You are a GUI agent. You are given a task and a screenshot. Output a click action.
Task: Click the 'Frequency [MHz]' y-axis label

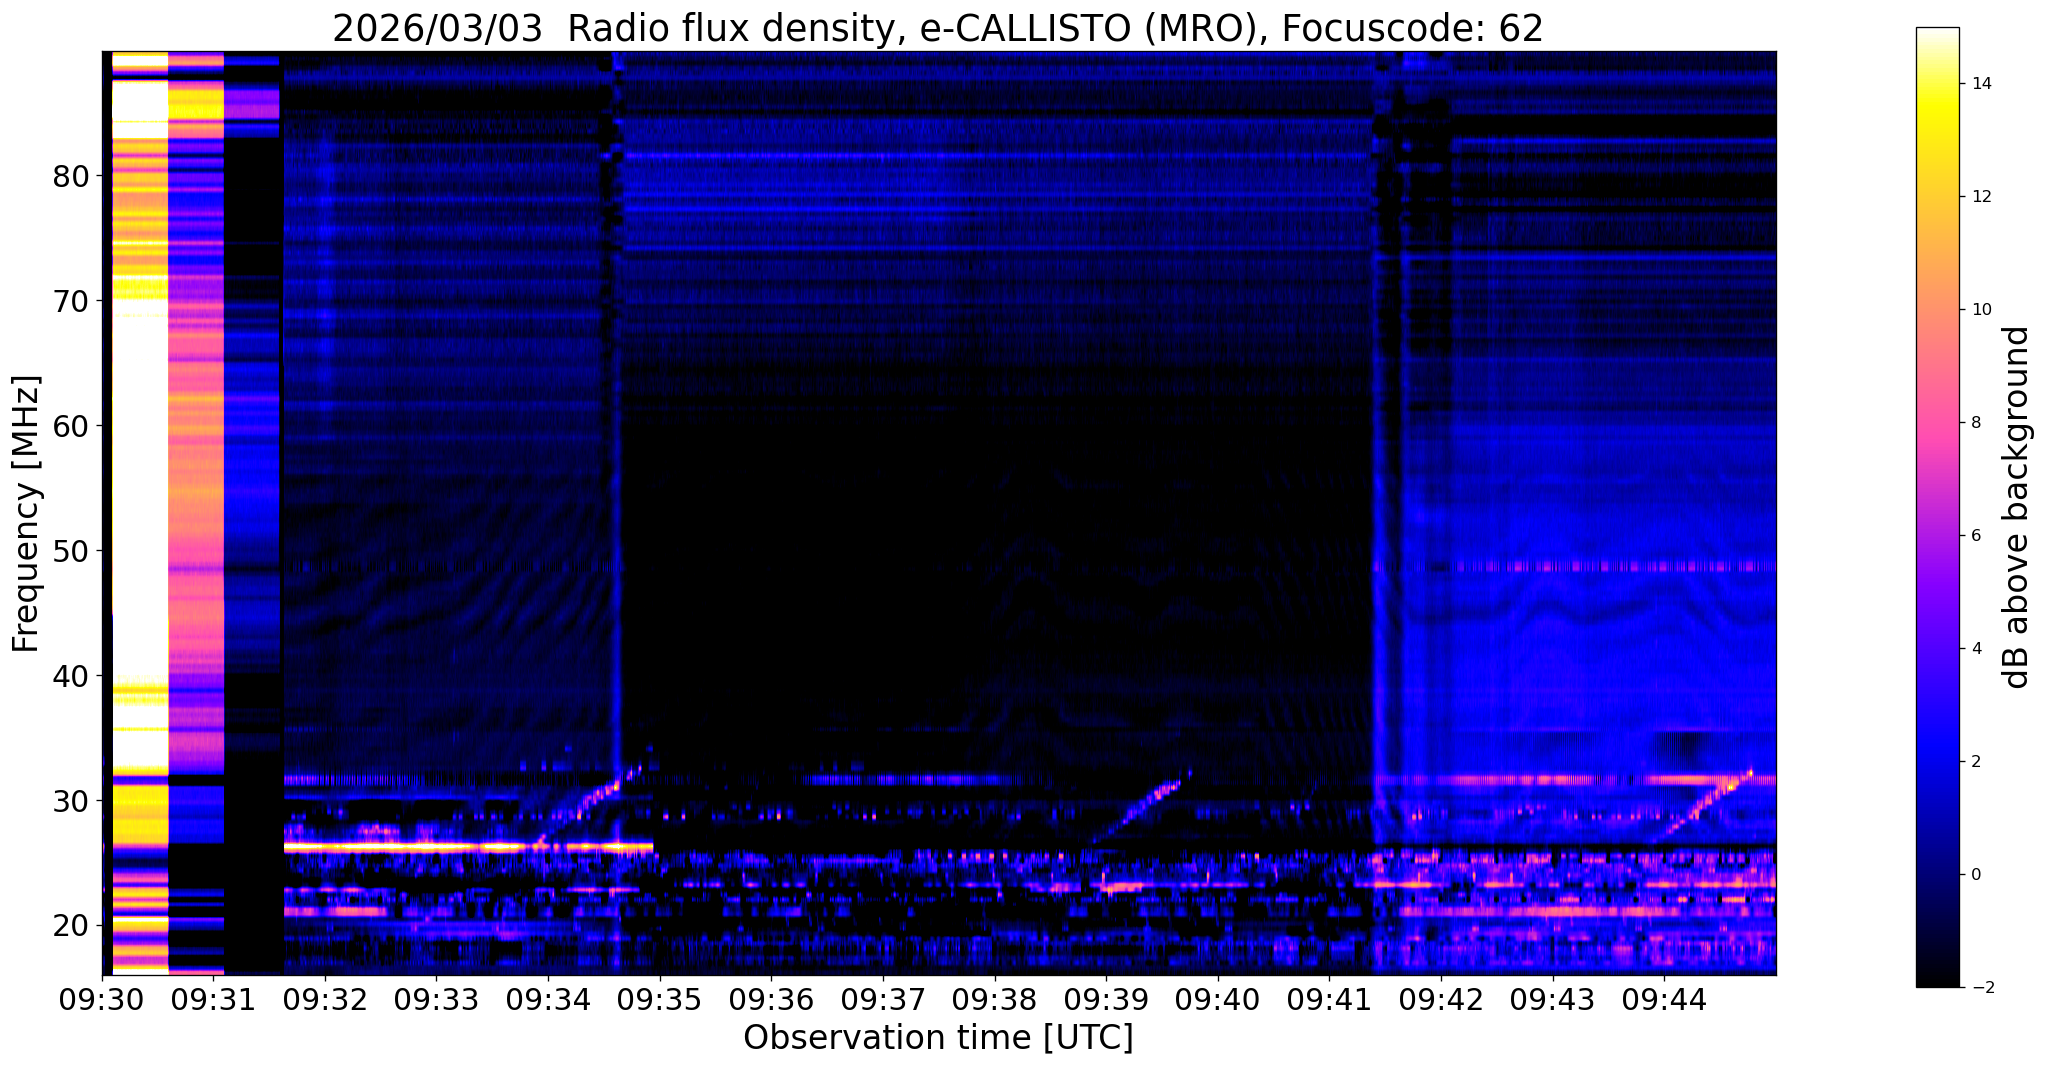click(27, 514)
